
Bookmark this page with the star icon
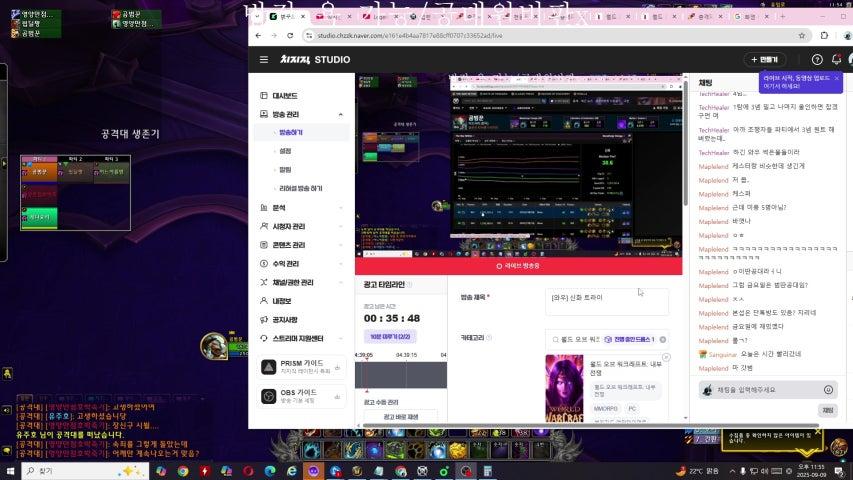[801, 35]
